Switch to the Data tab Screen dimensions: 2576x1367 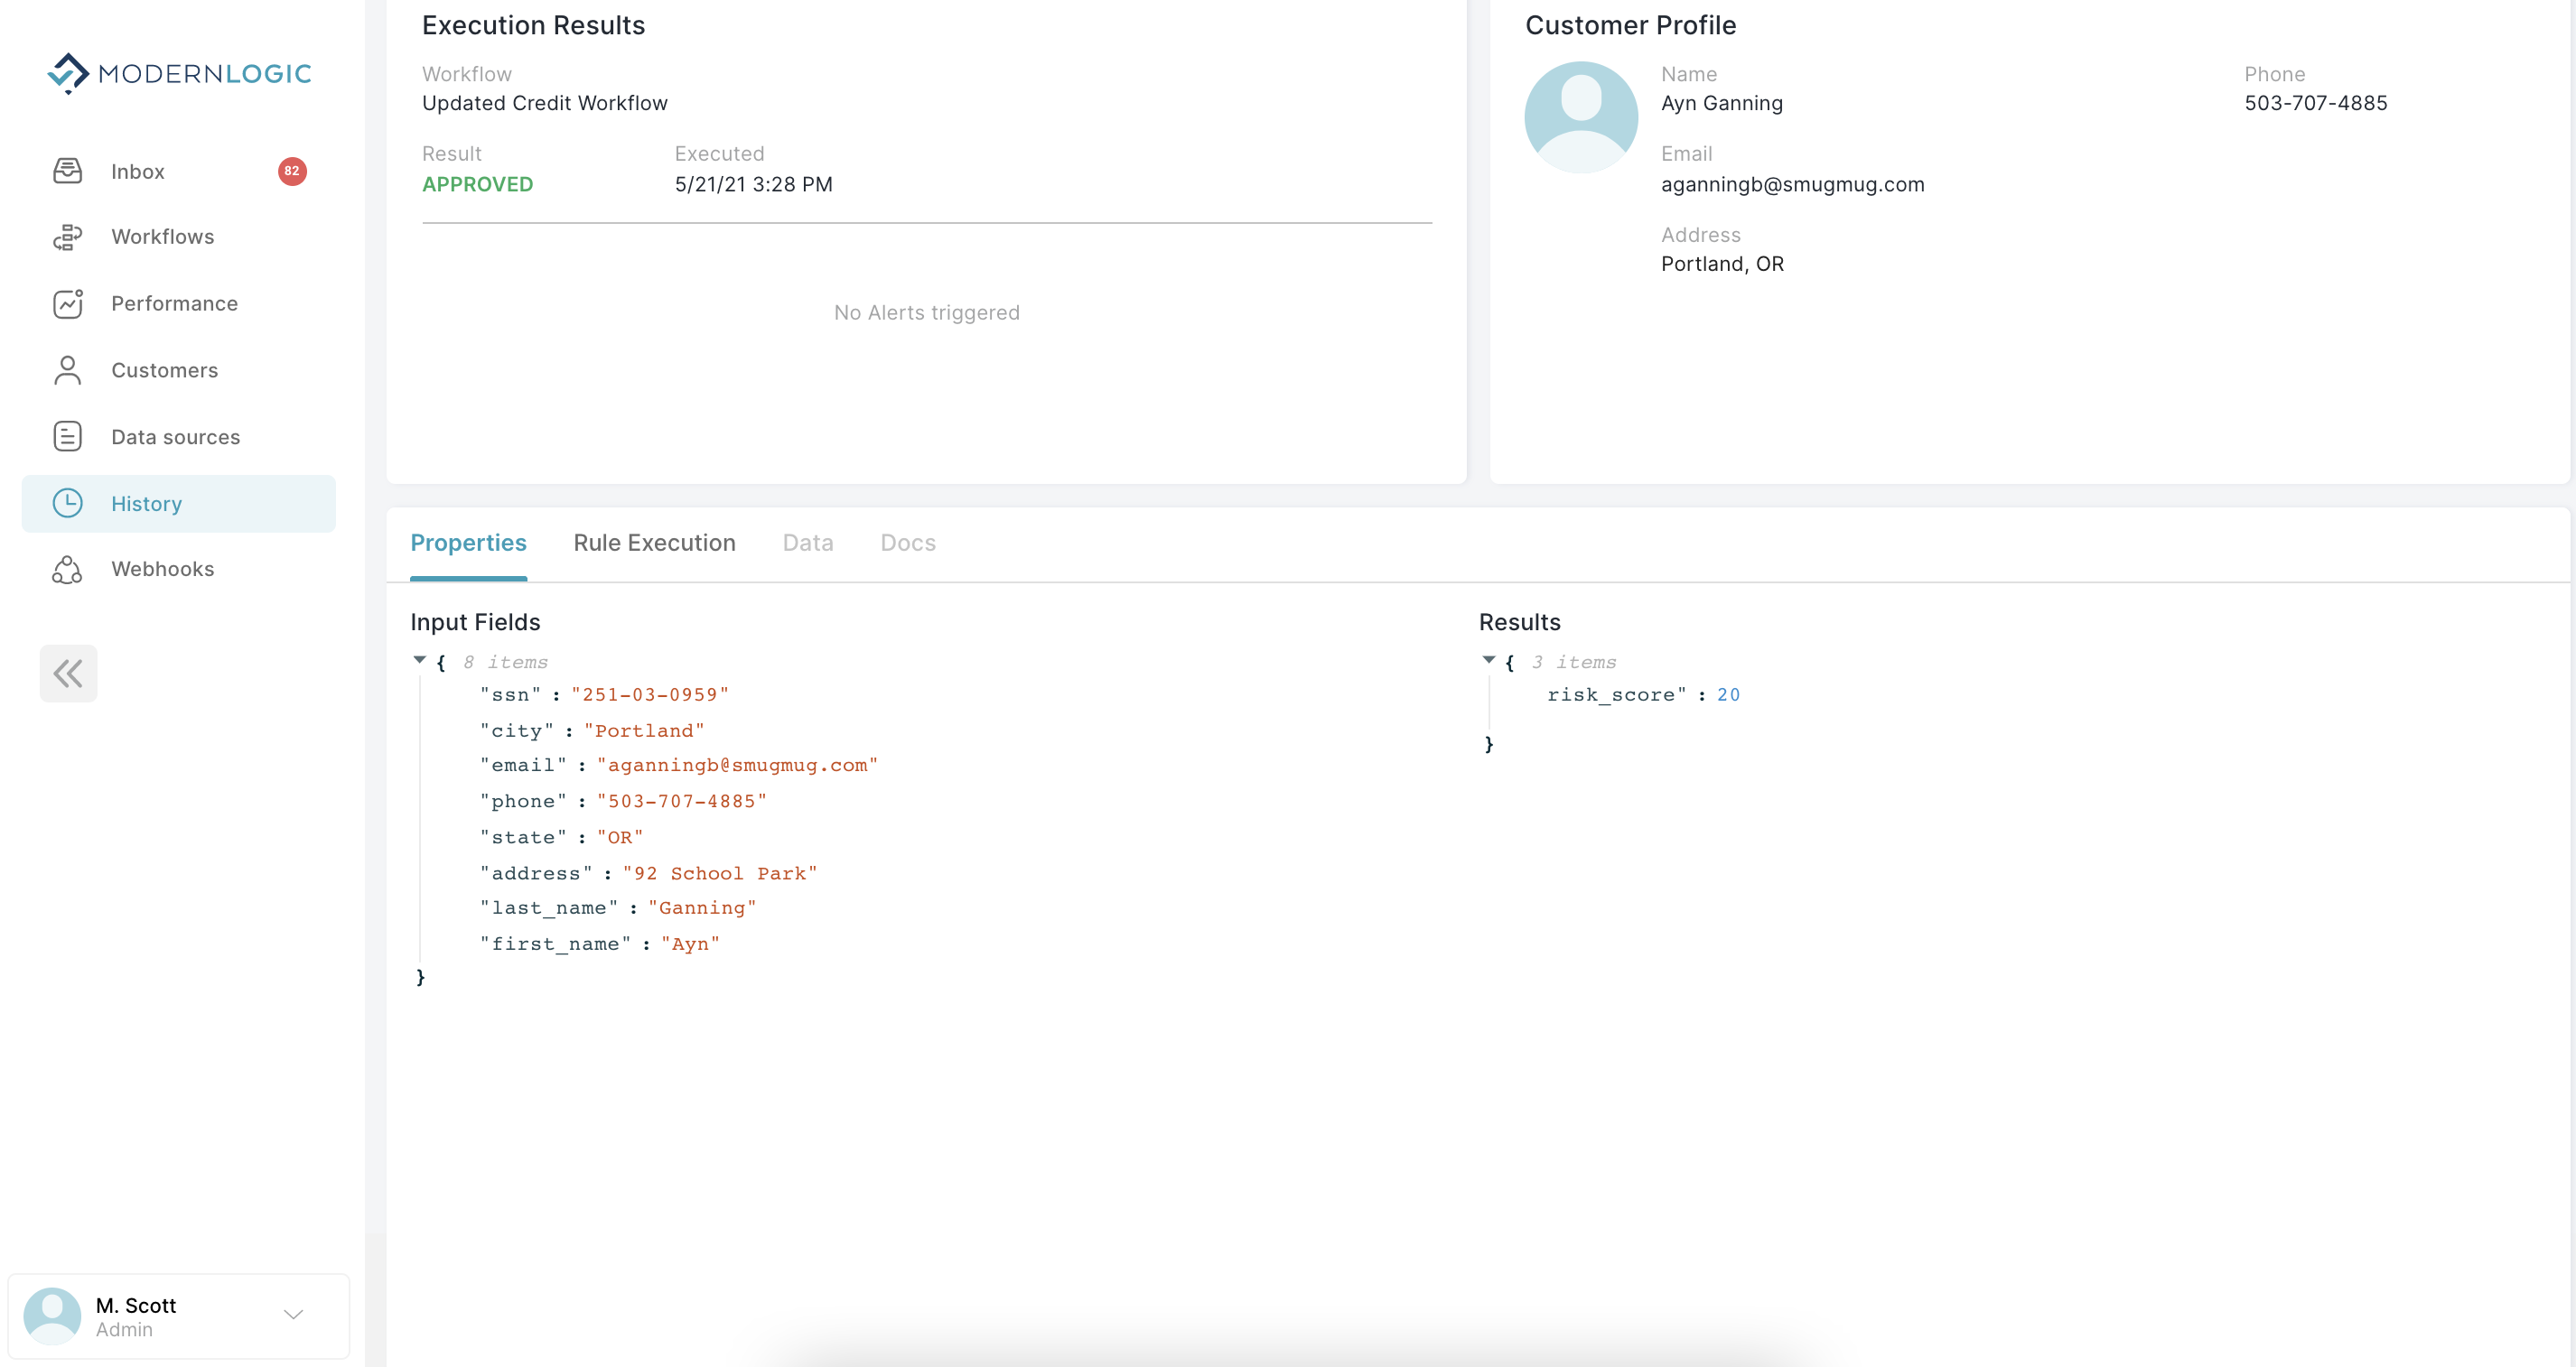pyautogui.click(x=807, y=543)
